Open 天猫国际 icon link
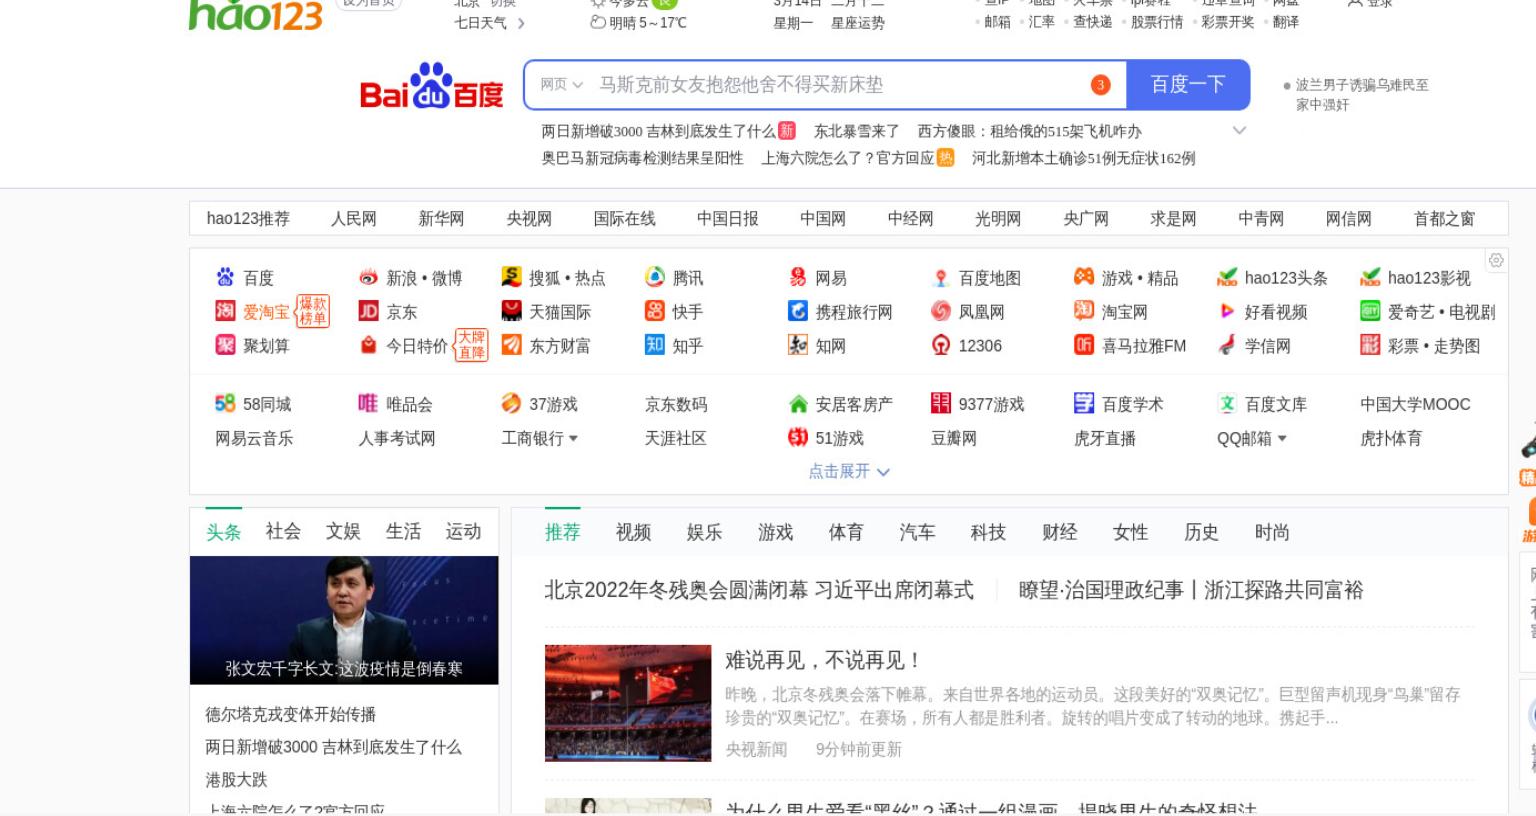This screenshot has width=1536, height=816. tap(511, 311)
